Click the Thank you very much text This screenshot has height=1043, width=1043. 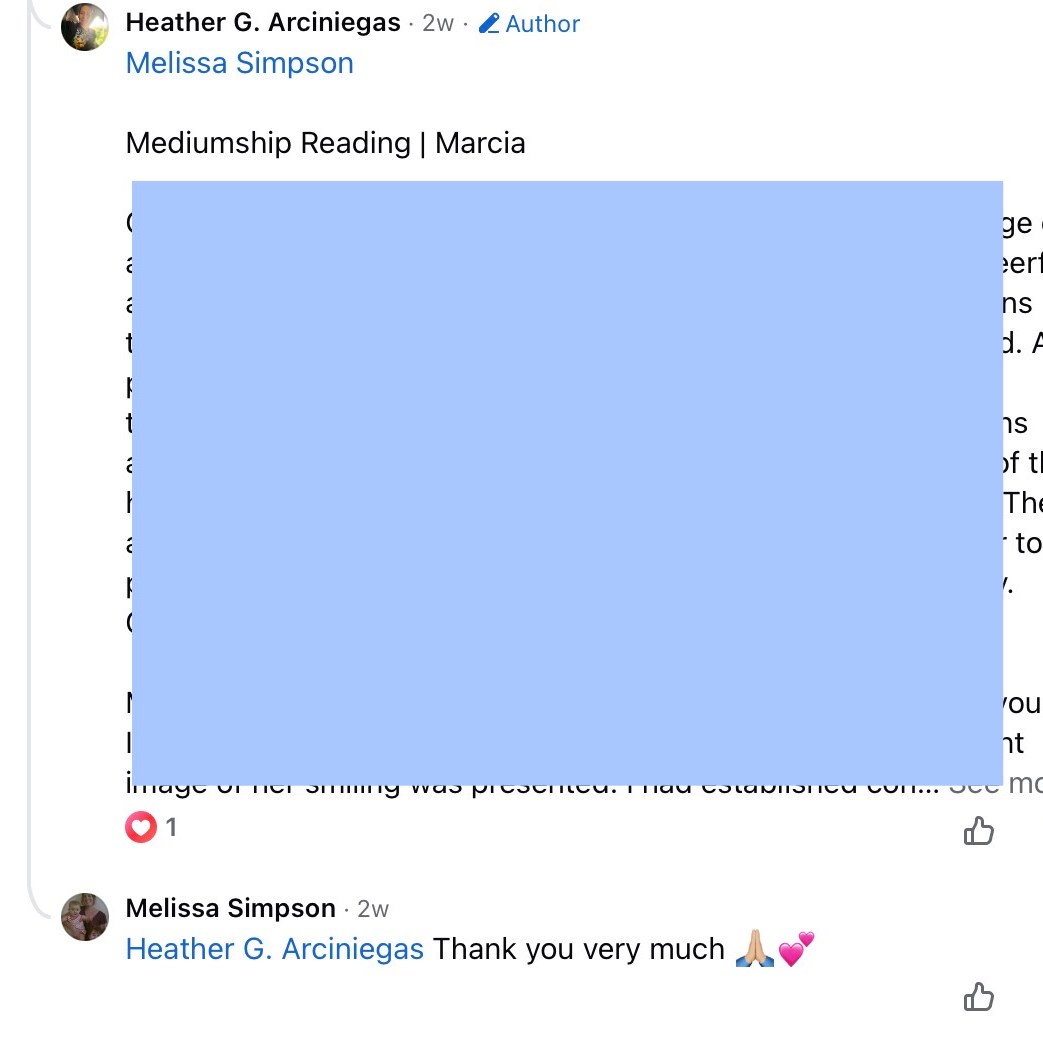click(x=579, y=949)
